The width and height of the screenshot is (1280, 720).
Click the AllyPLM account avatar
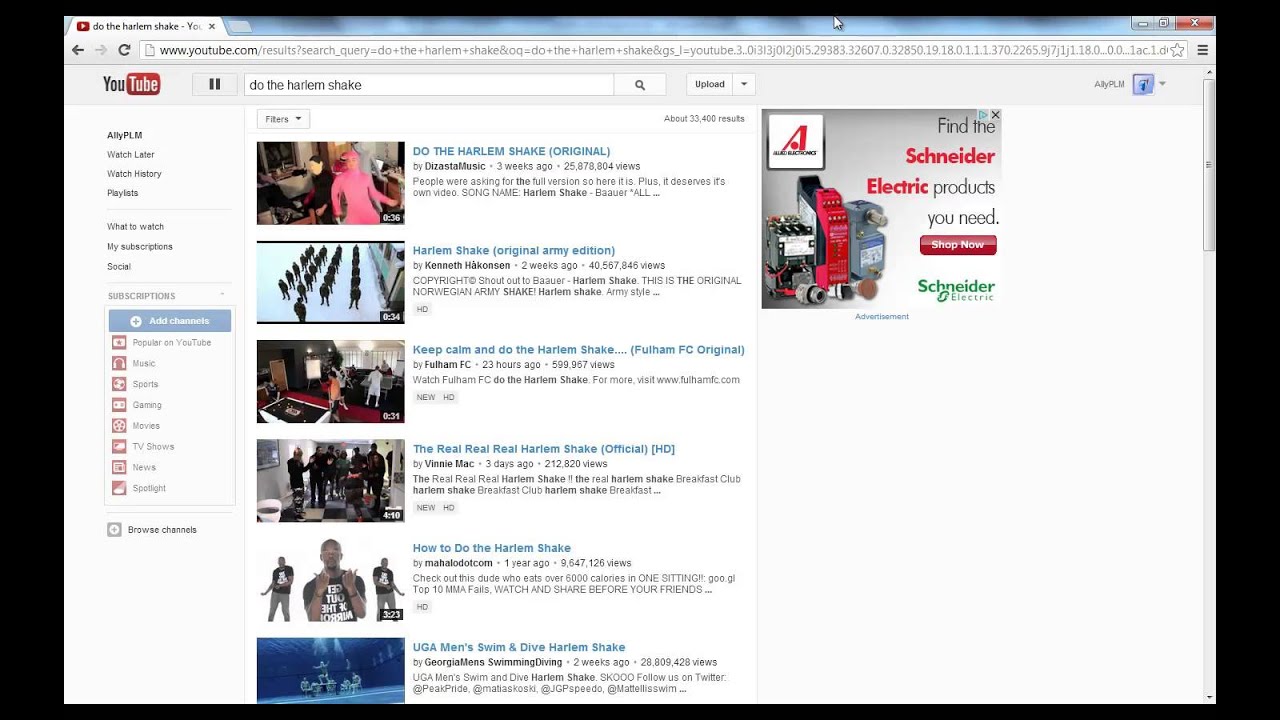[1143, 85]
